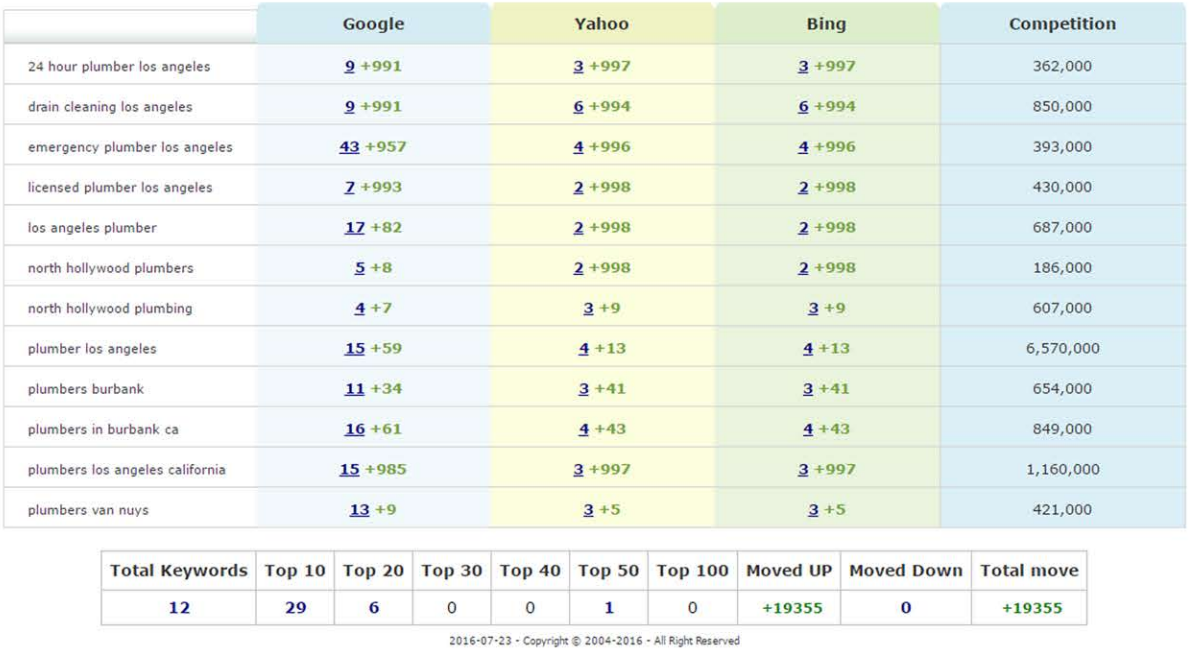Image resolution: width=1189 pixels, height=655 pixels.
Task: Click Bing rank 3 for plumbers burbank
Action: point(808,388)
